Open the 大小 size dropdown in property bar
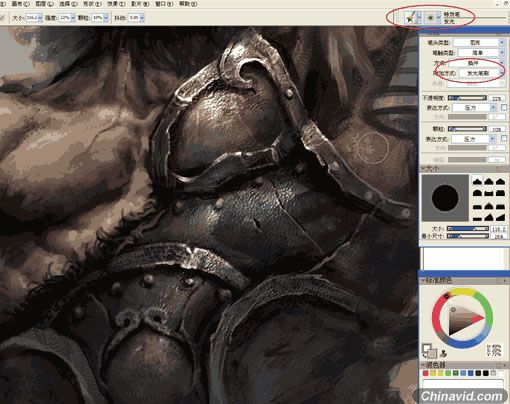The height and width of the screenshot is (404, 510). (x=40, y=18)
